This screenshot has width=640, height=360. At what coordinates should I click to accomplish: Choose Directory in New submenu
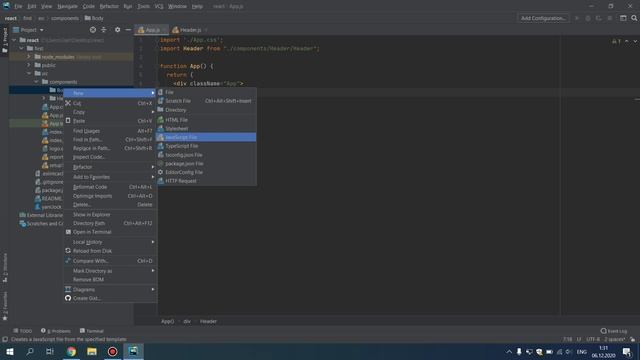coord(206,110)
